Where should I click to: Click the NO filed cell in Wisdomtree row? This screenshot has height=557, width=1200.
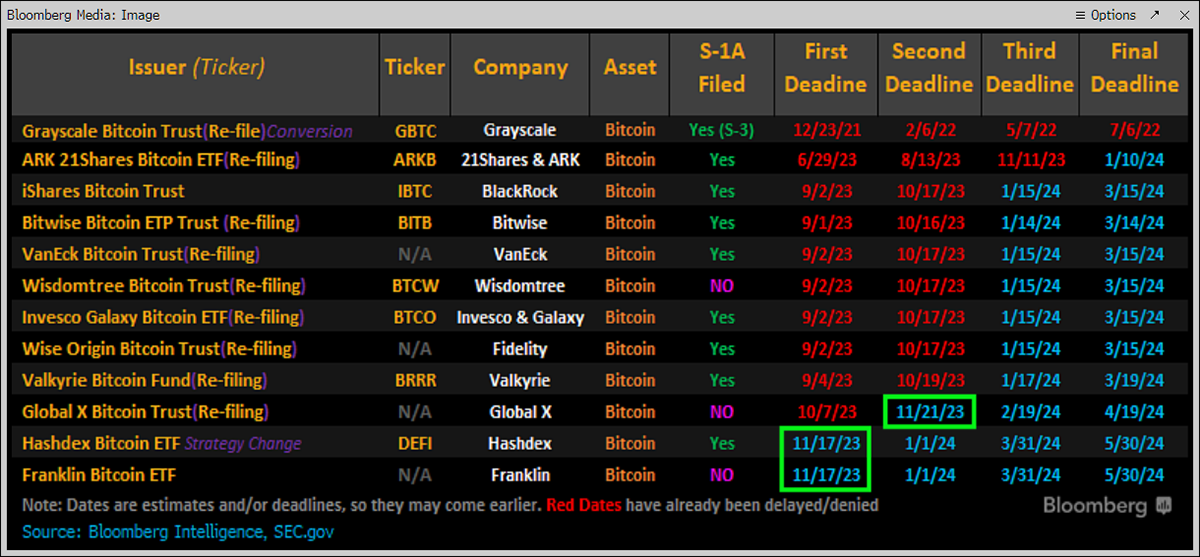(722, 286)
